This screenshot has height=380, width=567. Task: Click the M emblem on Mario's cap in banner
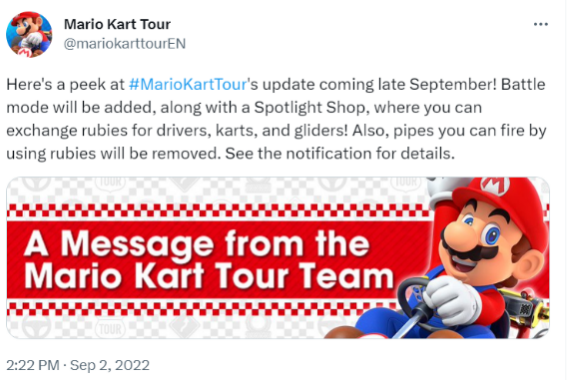click(495, 185)
